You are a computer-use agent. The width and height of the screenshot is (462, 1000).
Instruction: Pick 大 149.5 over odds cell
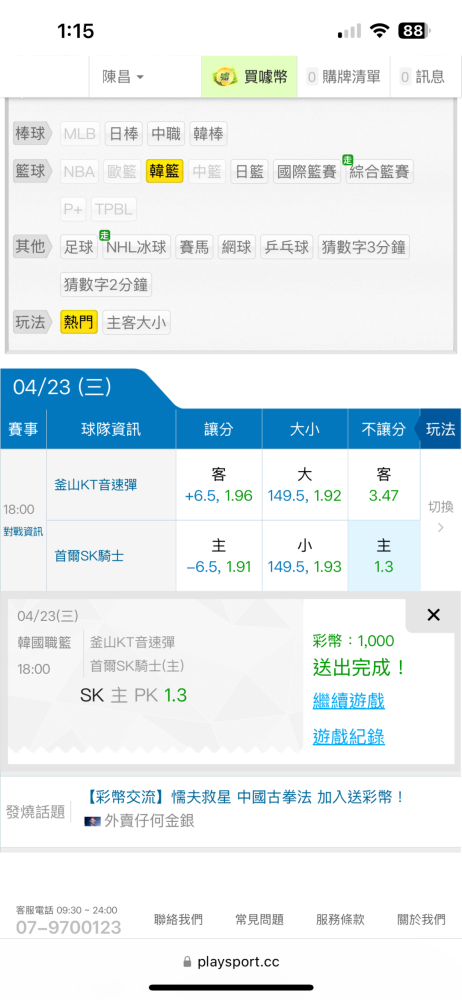pos(304,485)
